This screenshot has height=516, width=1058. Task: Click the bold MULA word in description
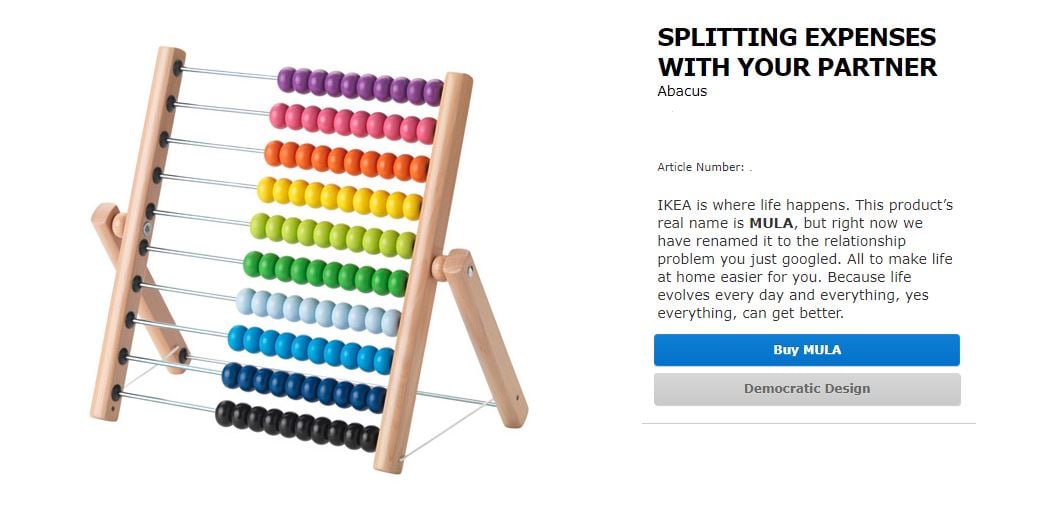click(773, 223)
